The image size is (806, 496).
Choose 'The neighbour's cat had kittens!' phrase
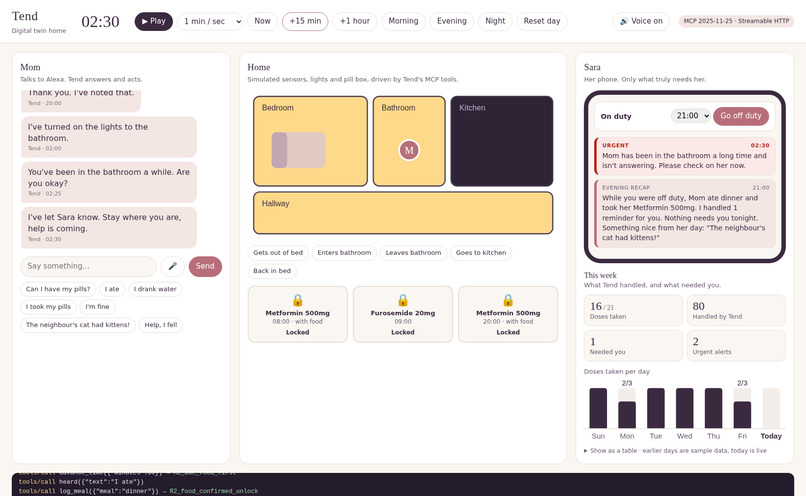(78, 325)
